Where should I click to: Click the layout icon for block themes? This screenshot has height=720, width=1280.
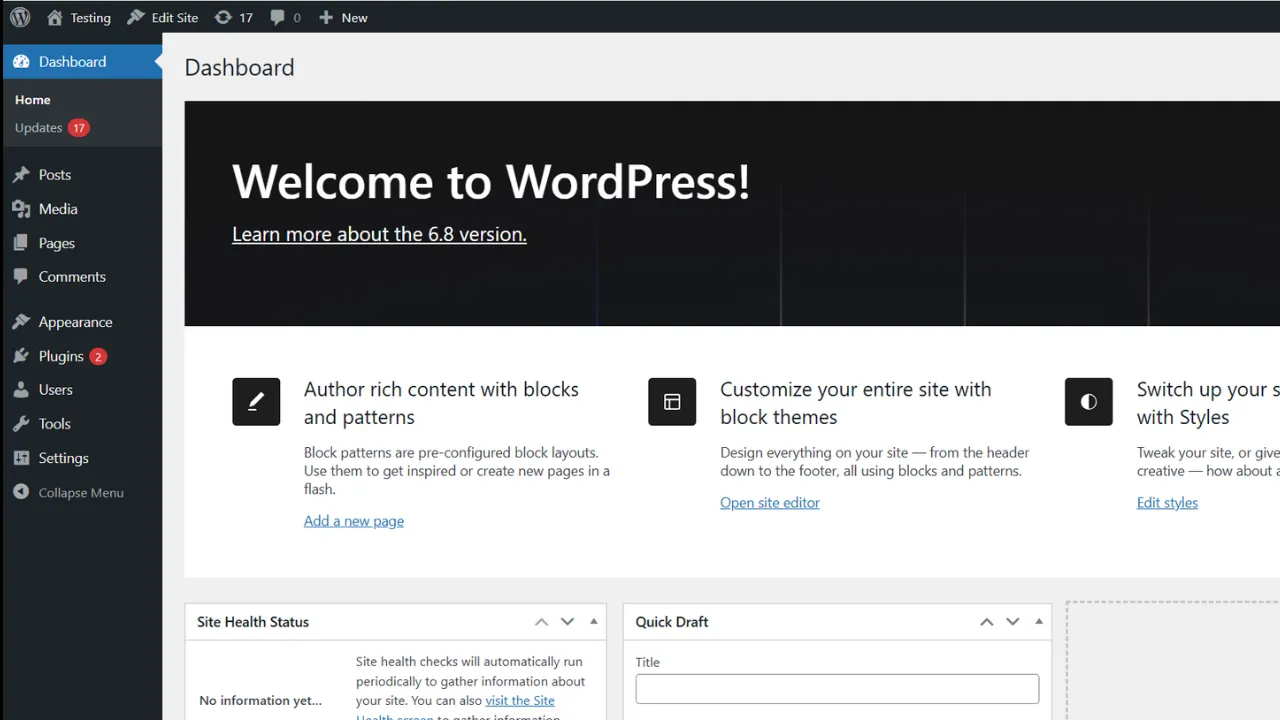point(672,401)
